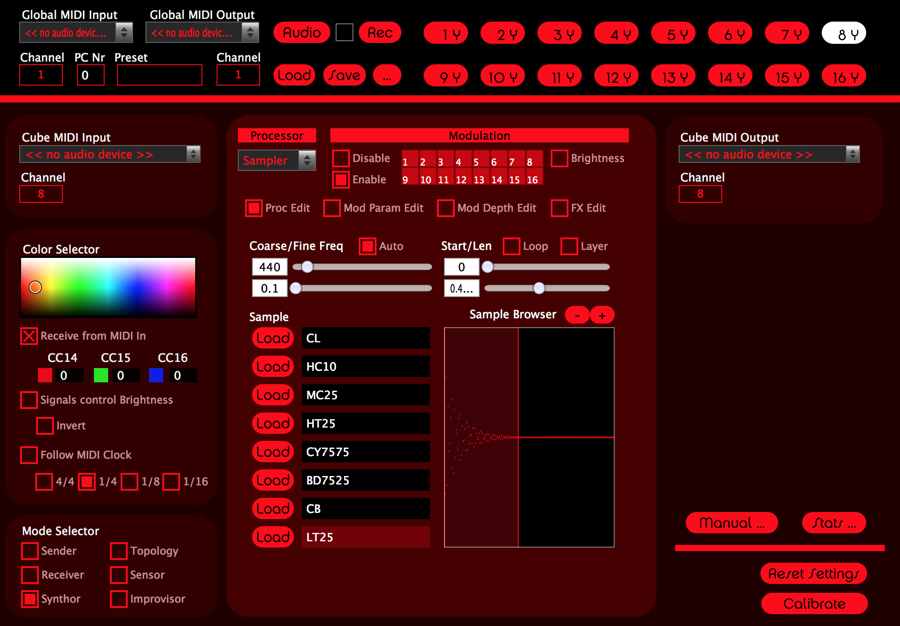Click the waveform in Sample Browser
Viewport: 900px width, 626px height.
[529, 437]
